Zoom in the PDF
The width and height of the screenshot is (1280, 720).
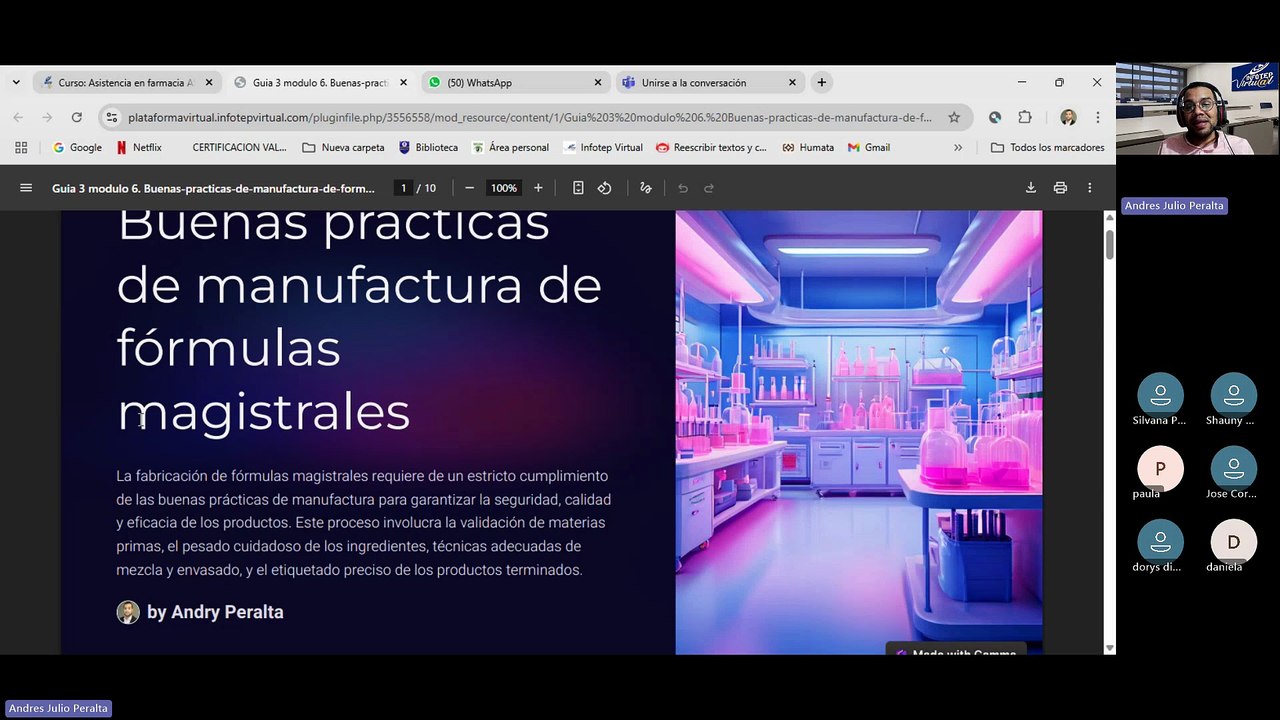538,188
